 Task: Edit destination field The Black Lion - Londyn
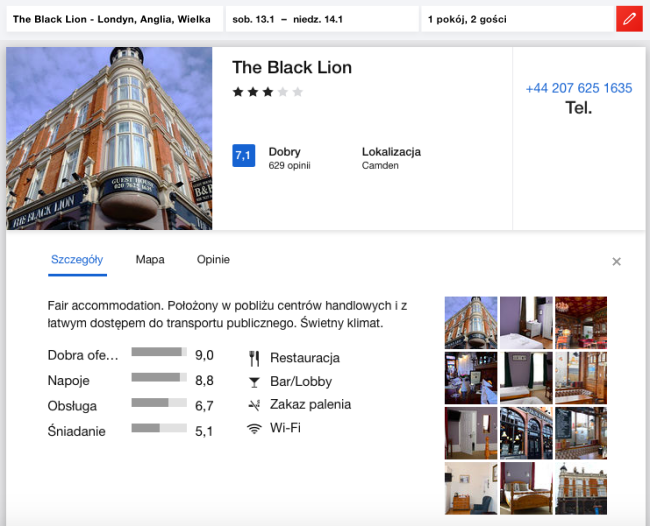(x=111, y=19)
